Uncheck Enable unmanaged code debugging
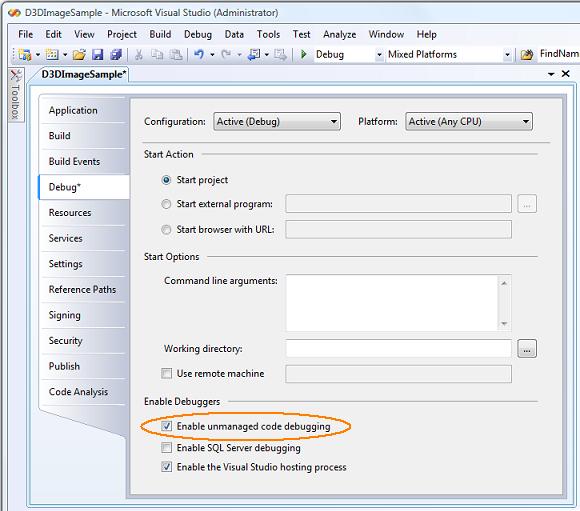This screenshot has width=580, height=511. 166,426
